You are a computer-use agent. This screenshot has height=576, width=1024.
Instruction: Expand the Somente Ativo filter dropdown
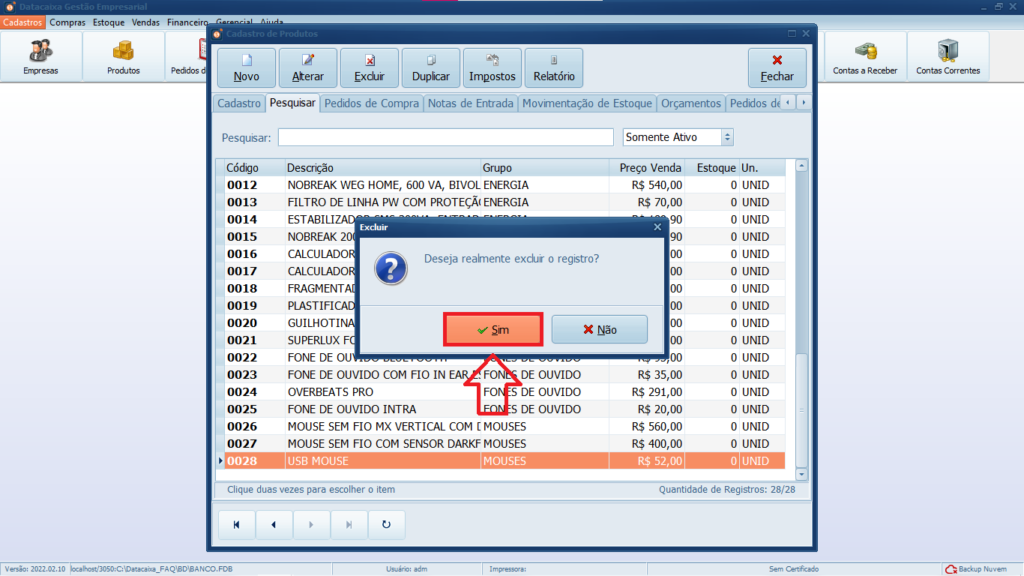coord(727,137)
